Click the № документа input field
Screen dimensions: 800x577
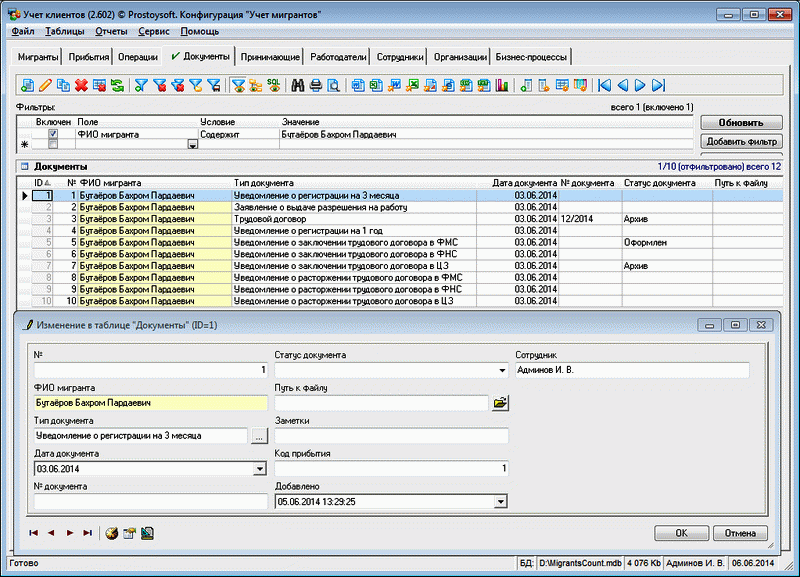(150, 502)
